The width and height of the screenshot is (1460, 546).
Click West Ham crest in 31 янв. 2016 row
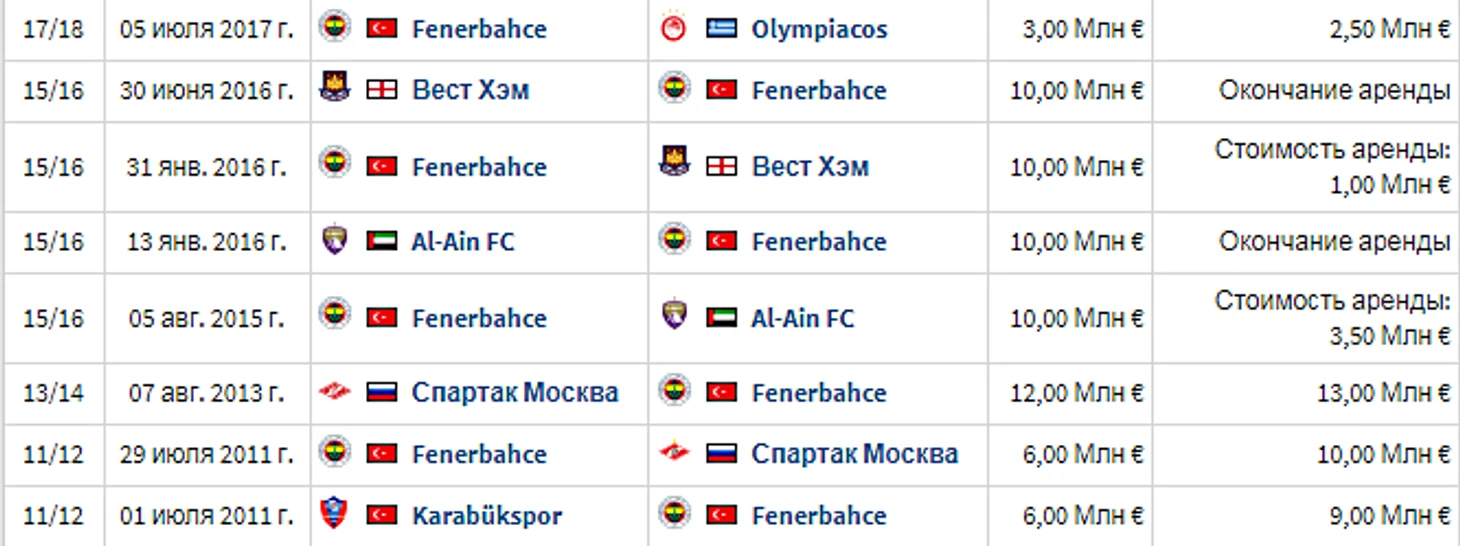point(675,164)
